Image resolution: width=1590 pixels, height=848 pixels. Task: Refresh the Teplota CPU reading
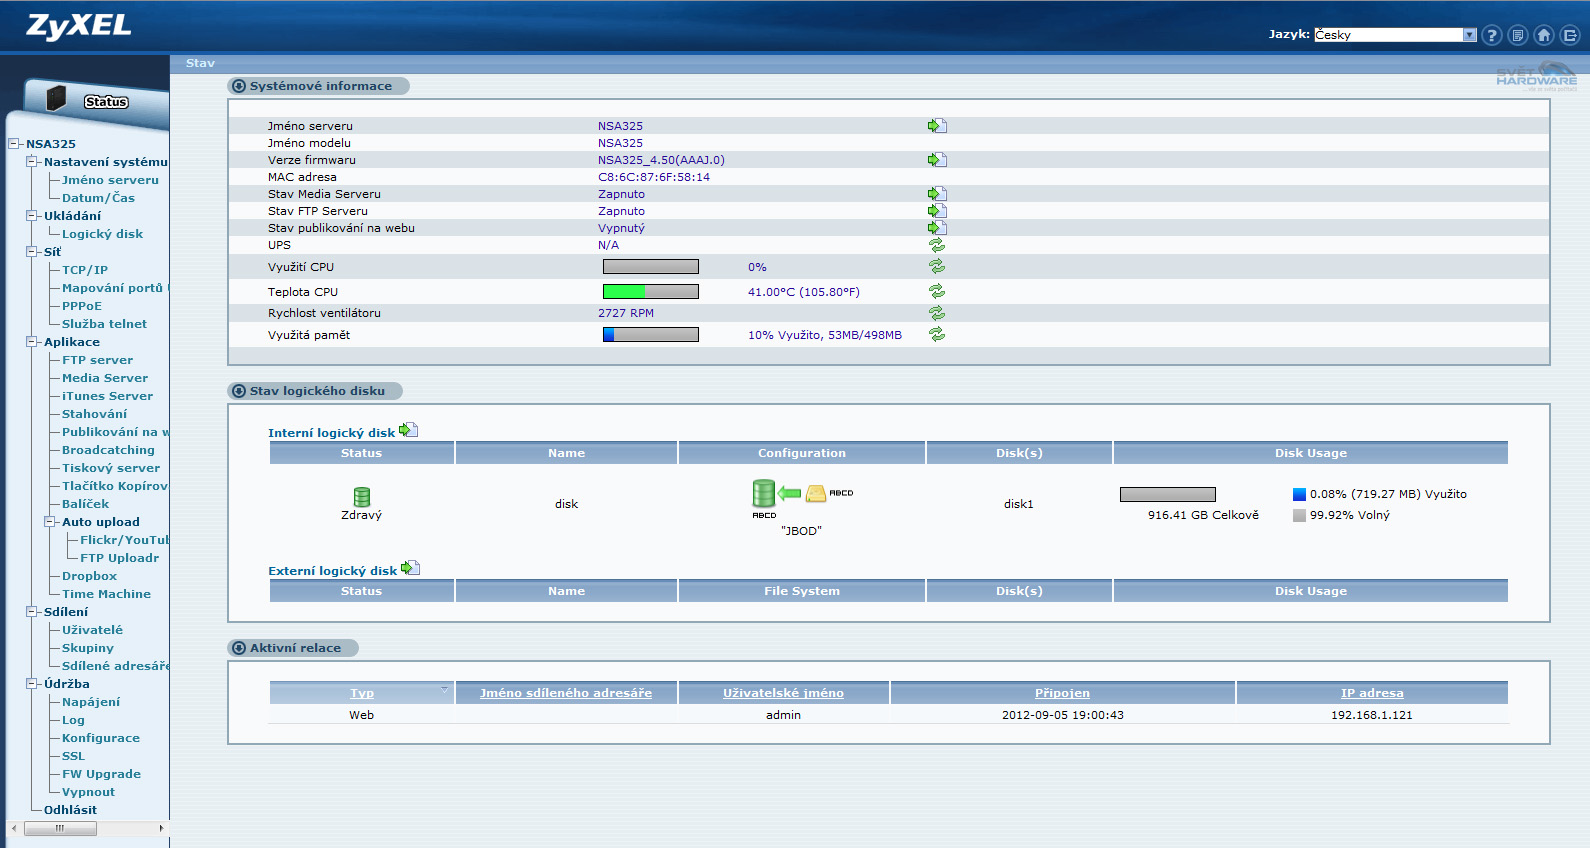(x=937, y=292)
